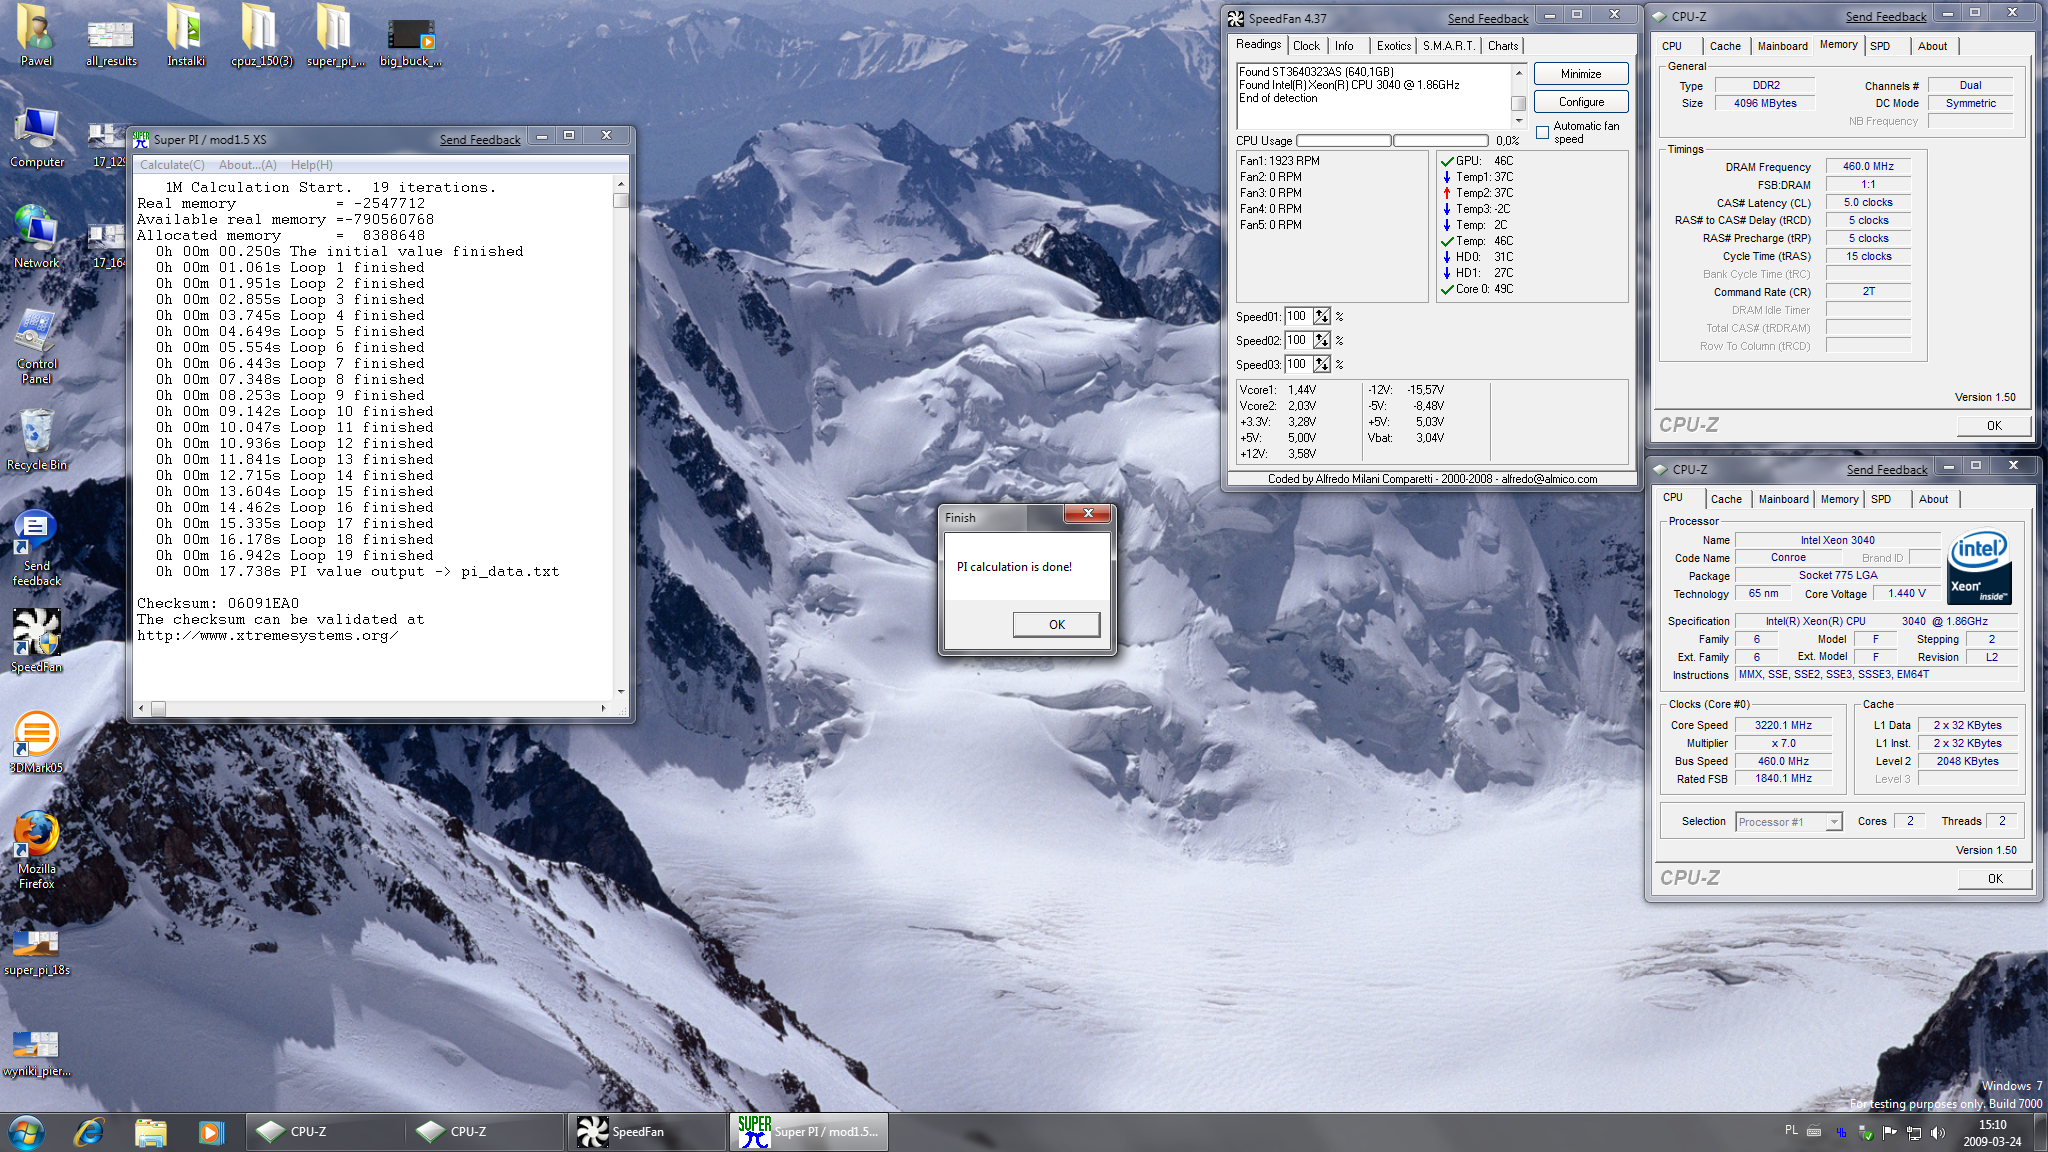Enable the Automatic fan speed checkbox

[1543, 132]
